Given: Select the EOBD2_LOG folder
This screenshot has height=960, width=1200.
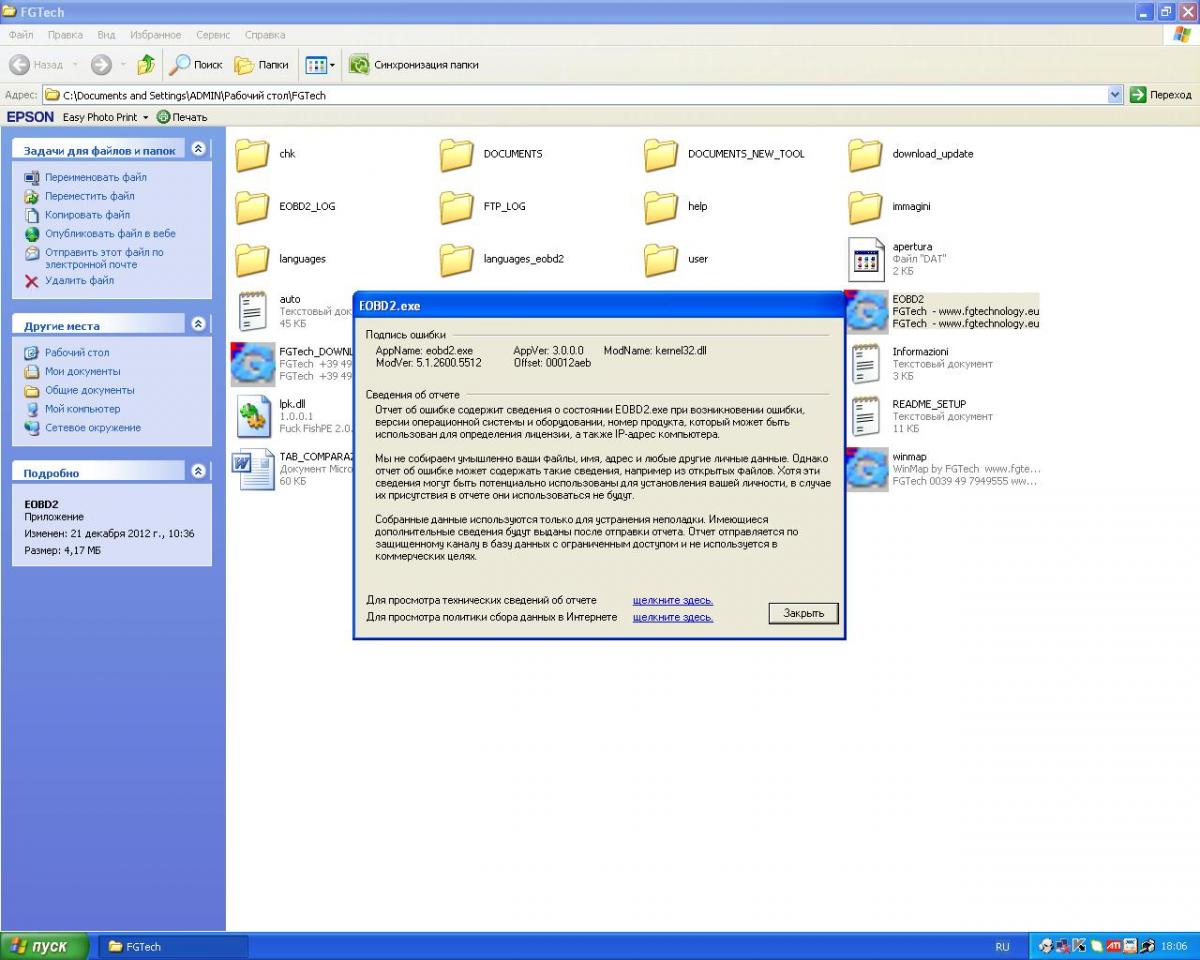Looking at the screenshot, I should 285,206.
